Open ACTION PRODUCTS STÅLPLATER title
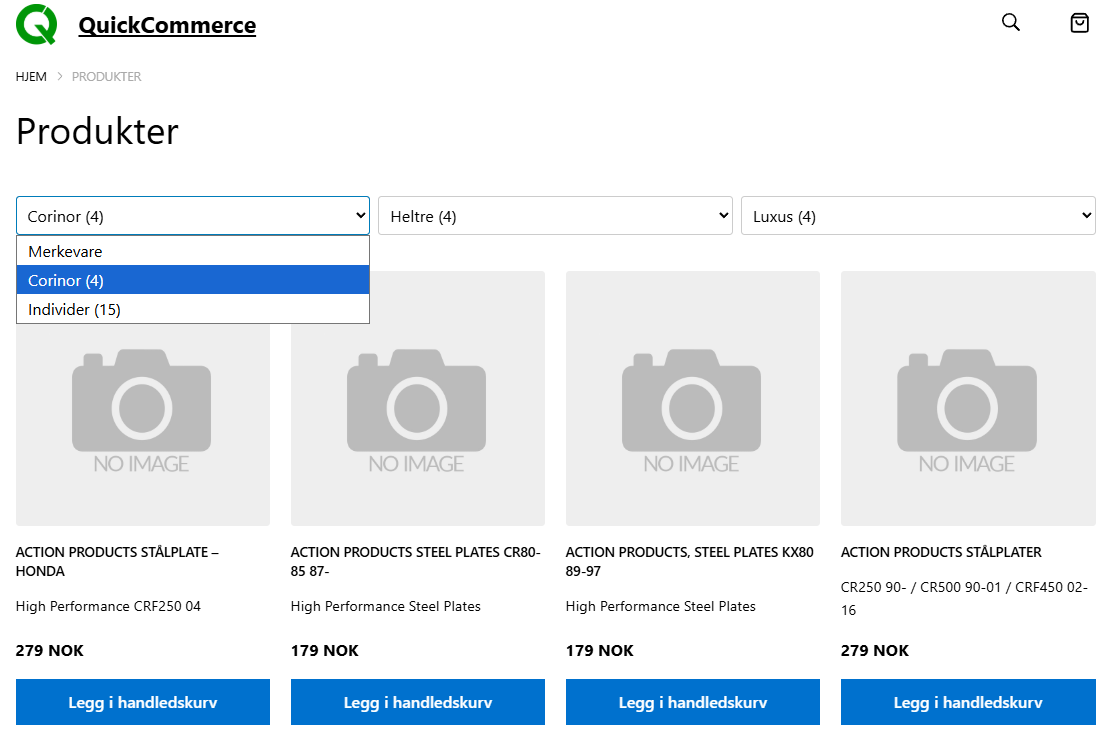Image resolution: width=1111 pixels, height=748 pixels. (x=941, y=552)
